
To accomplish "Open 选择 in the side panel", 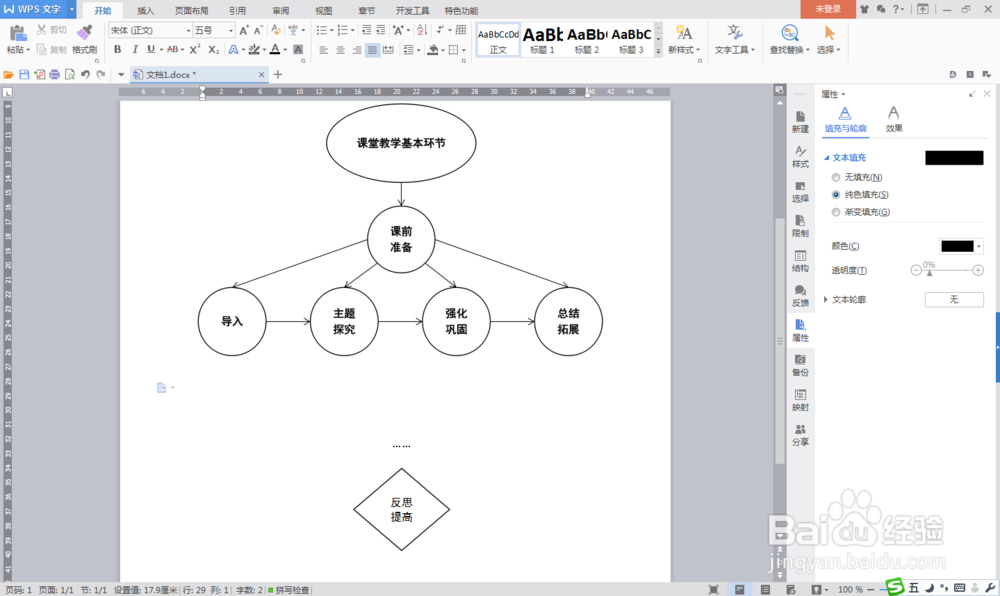I will (800, 191).
